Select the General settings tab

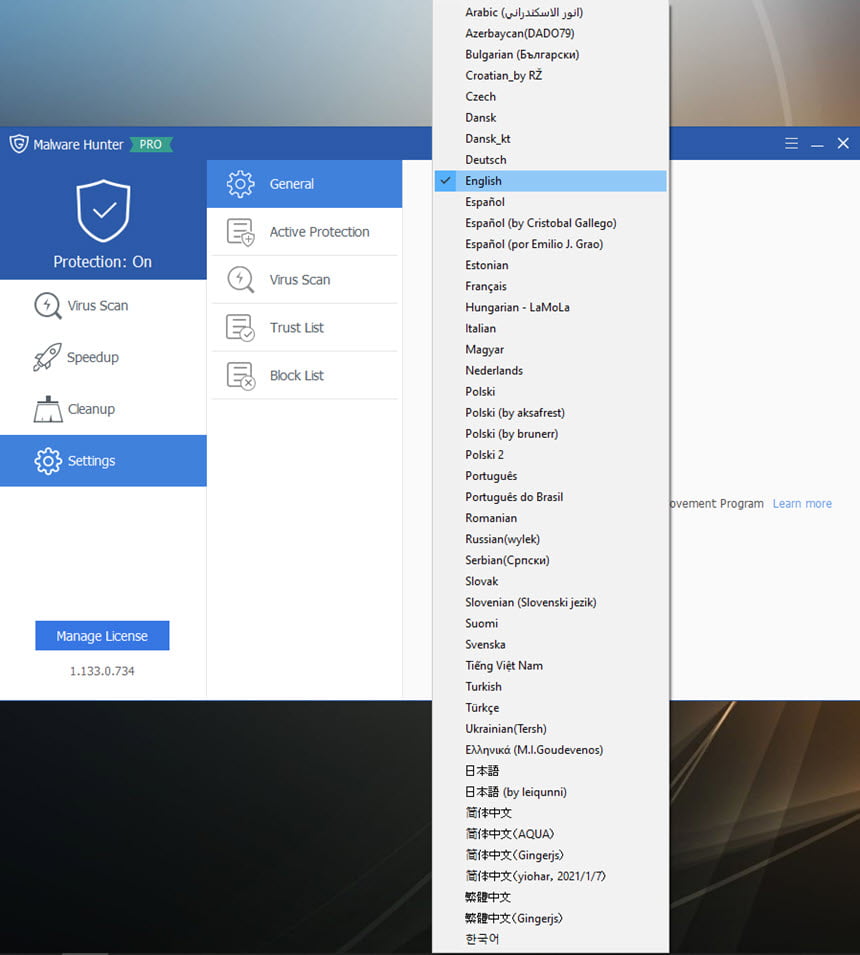[305, 184]
